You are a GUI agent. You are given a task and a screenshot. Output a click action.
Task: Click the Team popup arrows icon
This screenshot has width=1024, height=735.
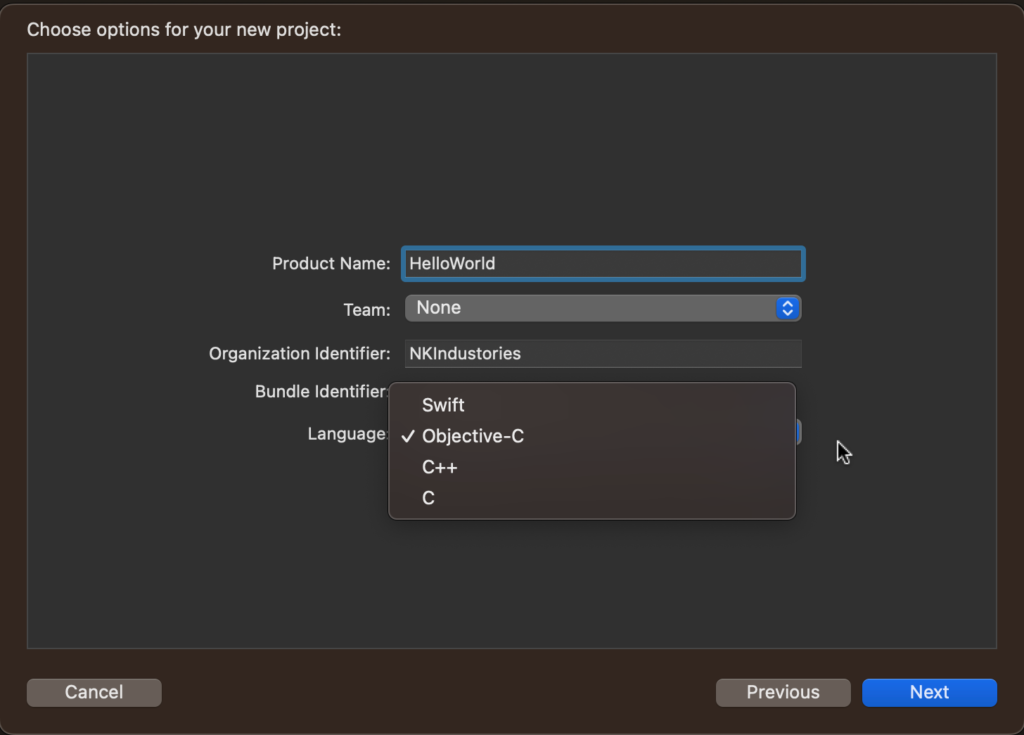coord(788,308)
